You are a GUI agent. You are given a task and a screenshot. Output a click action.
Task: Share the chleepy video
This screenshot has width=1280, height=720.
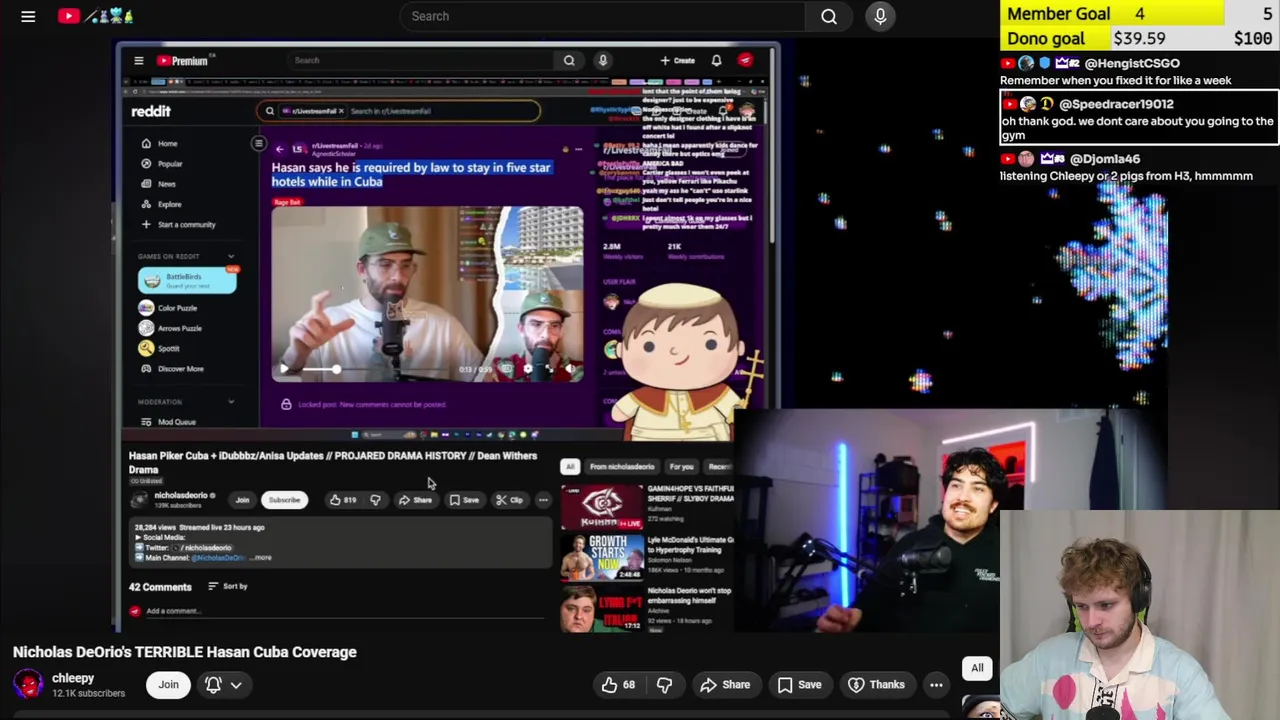point(725,685)
